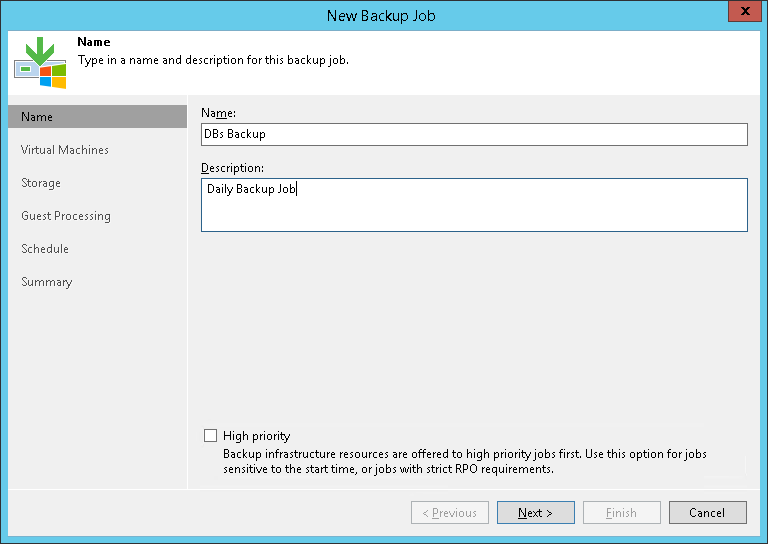This screenshot has width=768, height=544.
Task: Cancel the backup job wizard
Action: 708,513
